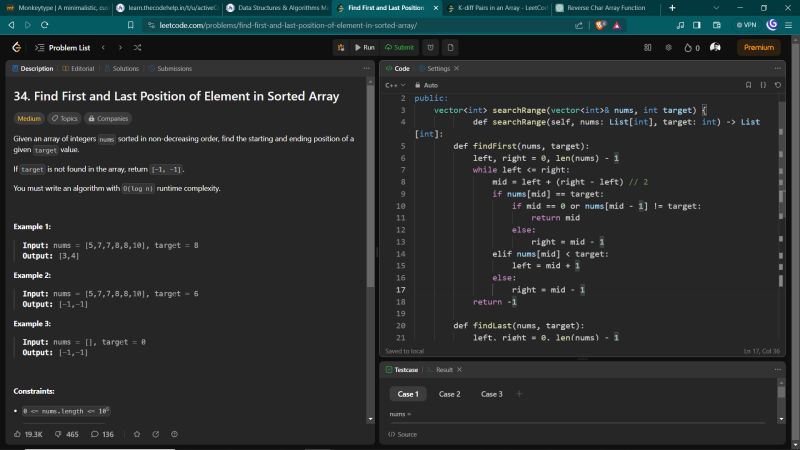Screen dimensions: 800x450
Task: Click the address bar URL
Action: pyautogui.click(x=288, y=25)
